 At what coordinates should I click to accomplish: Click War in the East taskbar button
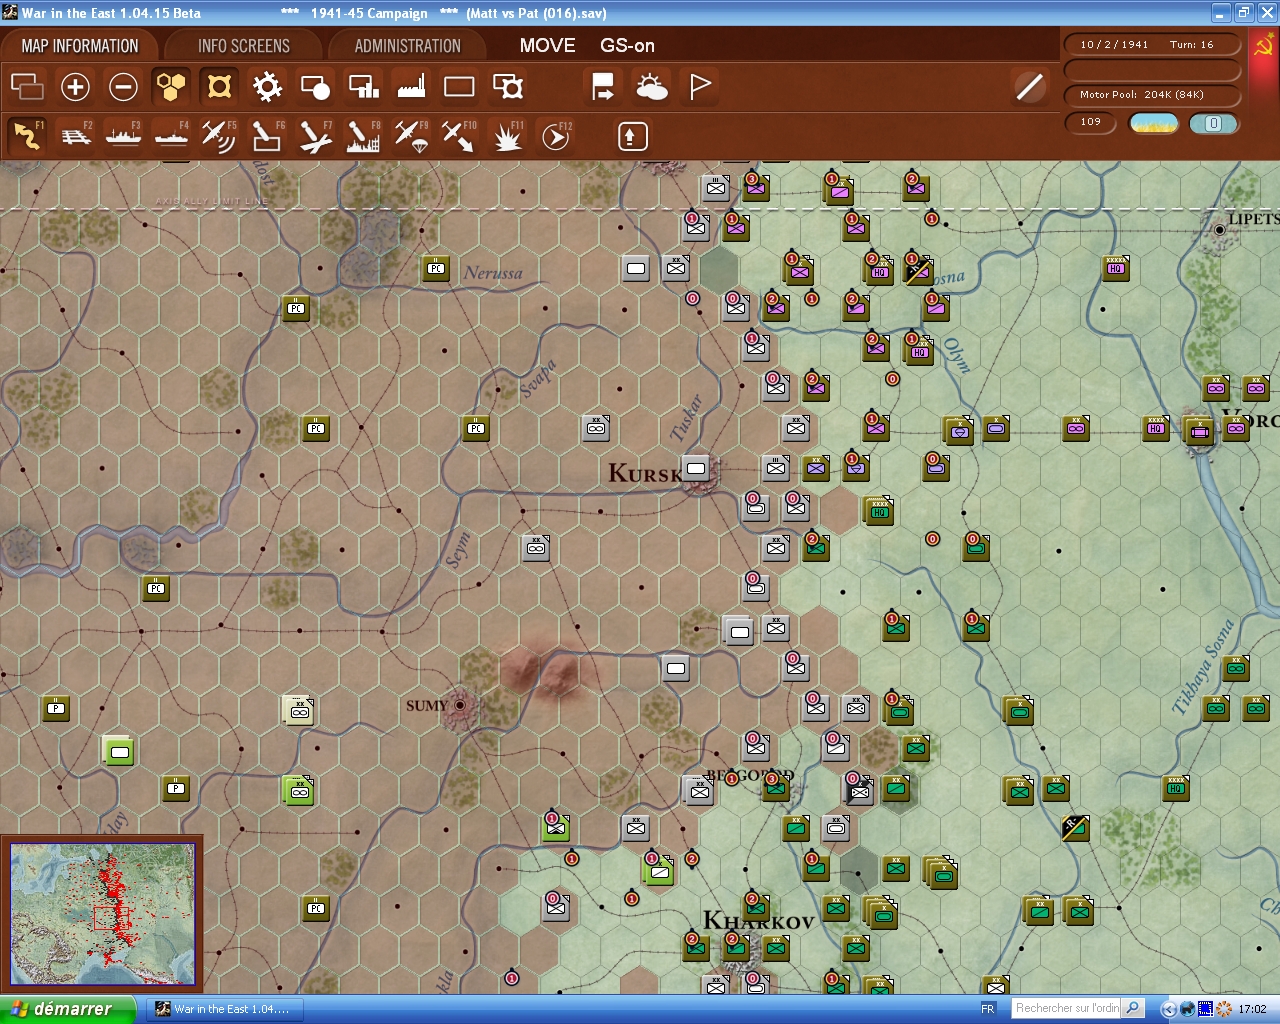(x=226, y=1009)
